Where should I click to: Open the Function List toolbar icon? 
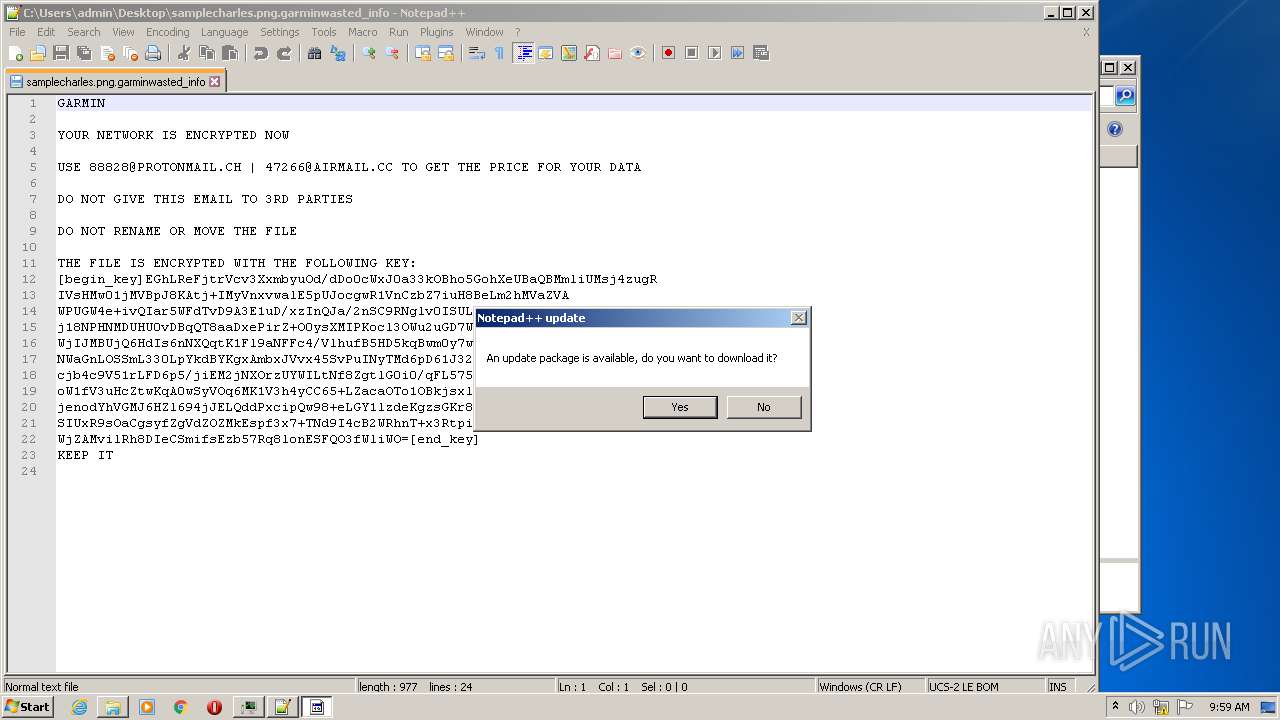pos(592,53)
